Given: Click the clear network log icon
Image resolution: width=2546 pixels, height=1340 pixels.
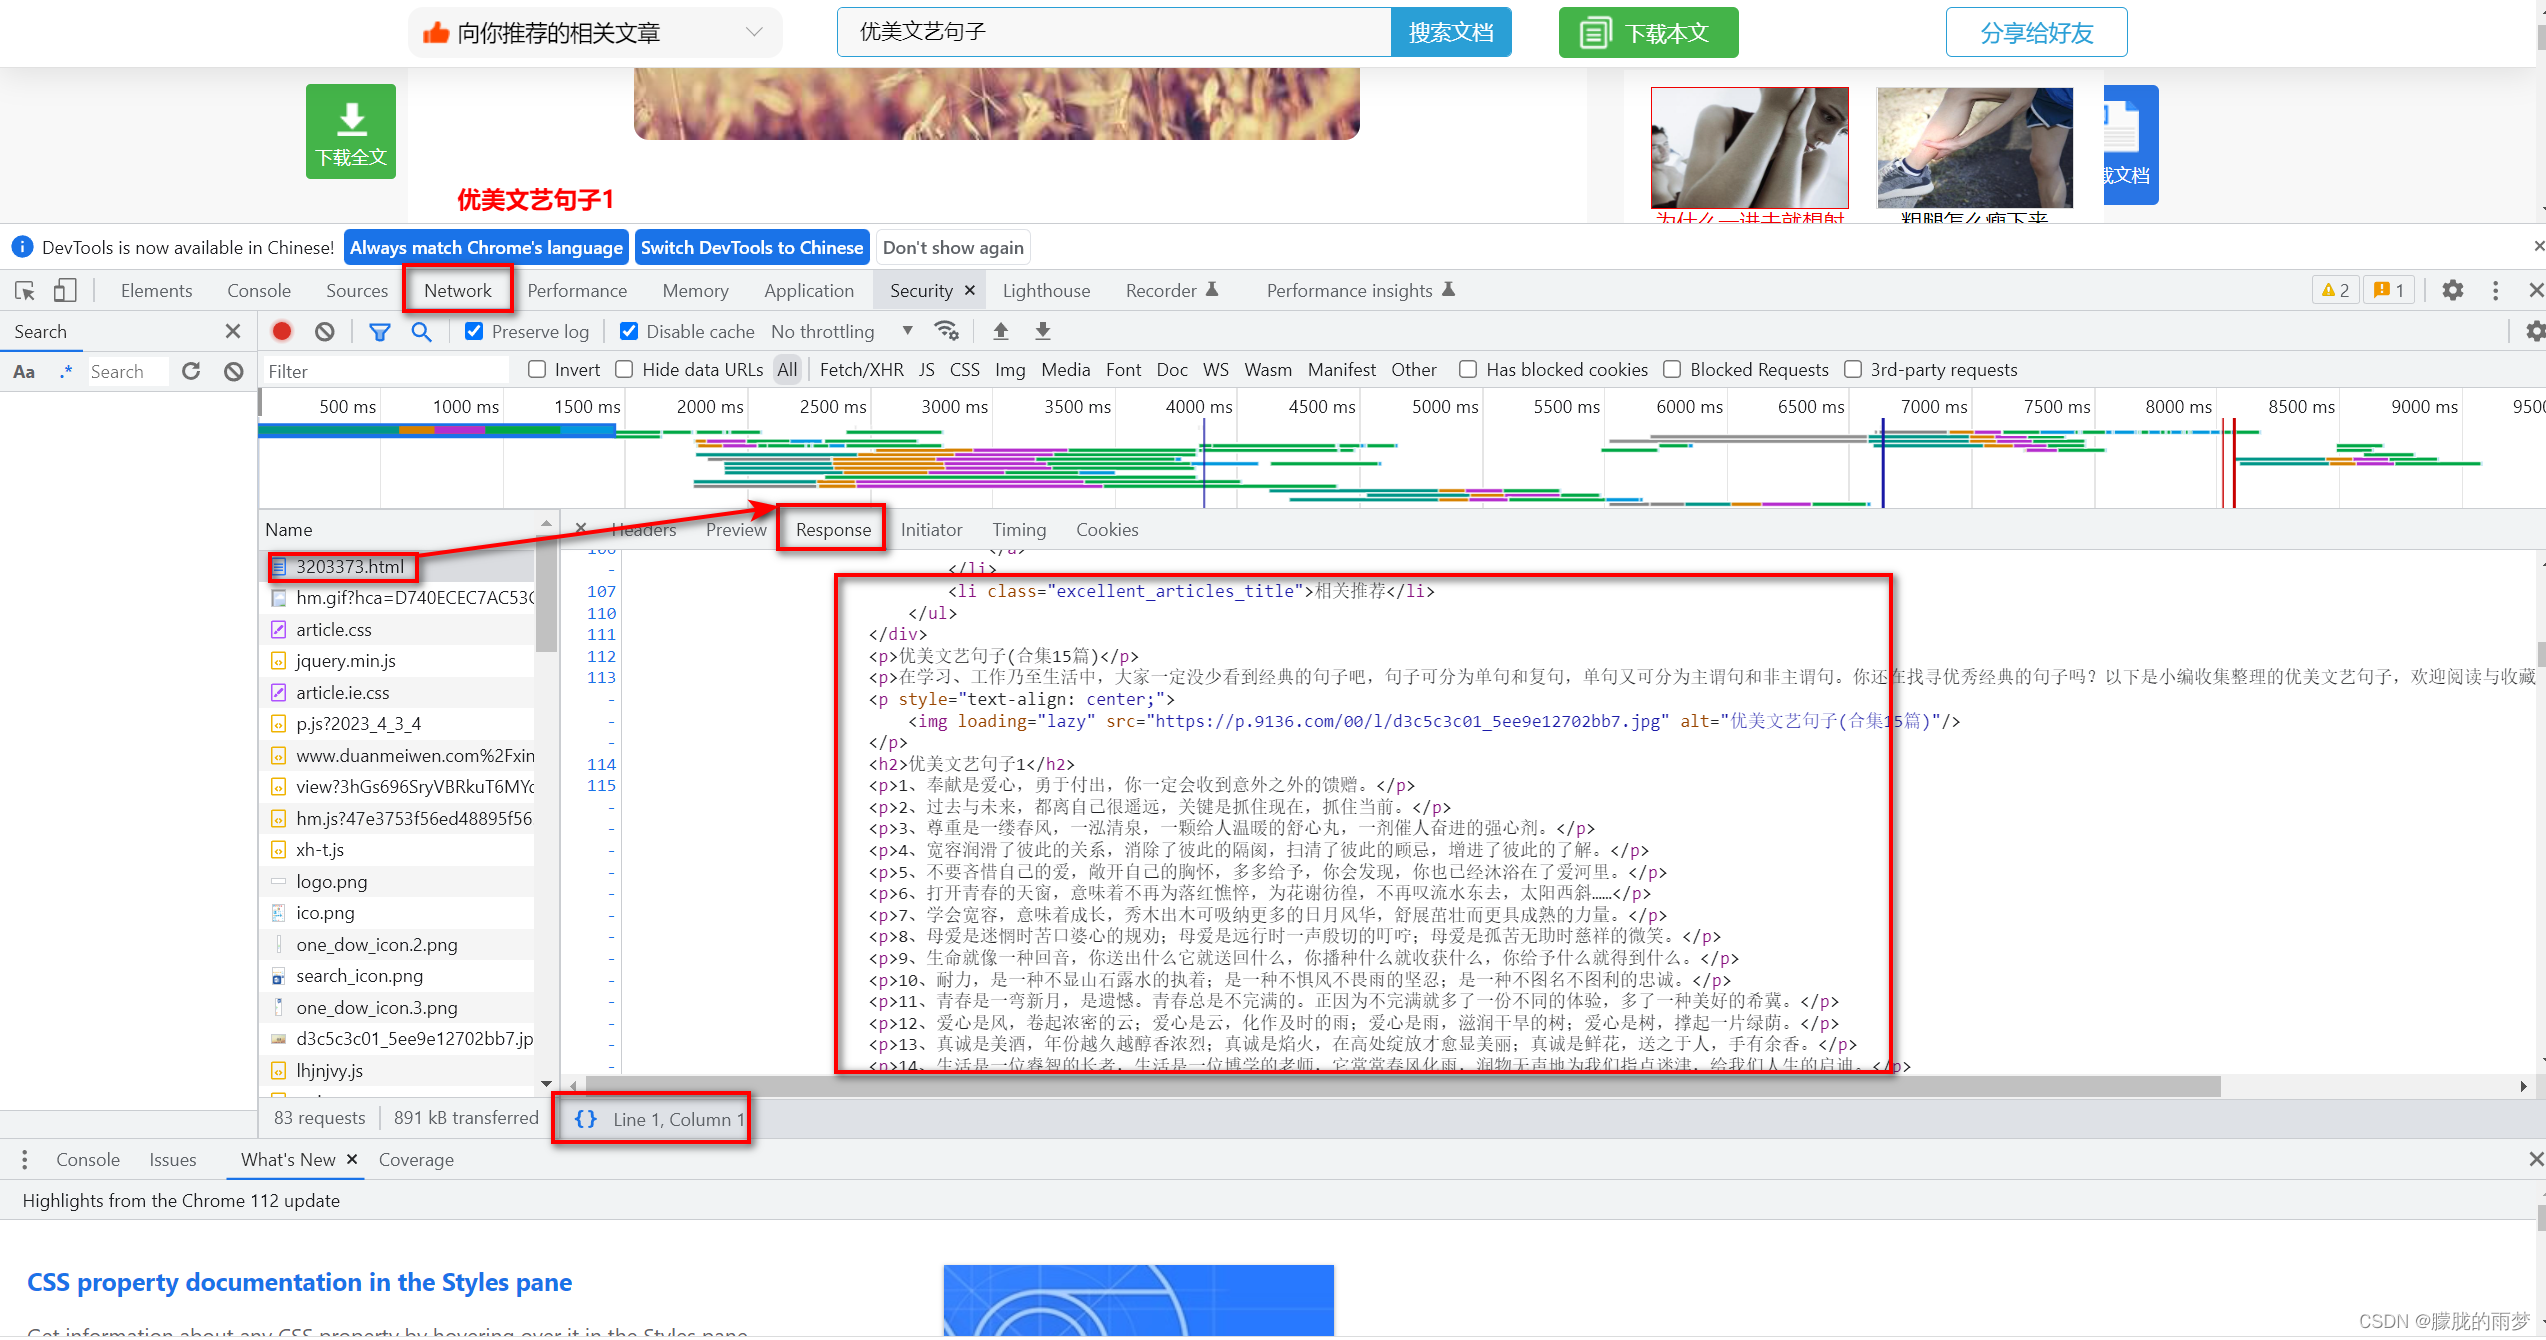Looking at the screenshot, I should point(325,331).
